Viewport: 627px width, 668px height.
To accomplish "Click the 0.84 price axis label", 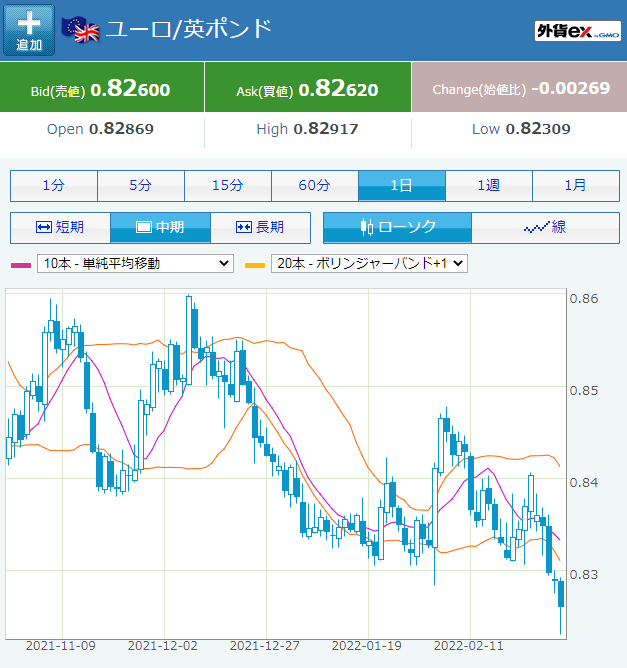I will tap(584, 483).
